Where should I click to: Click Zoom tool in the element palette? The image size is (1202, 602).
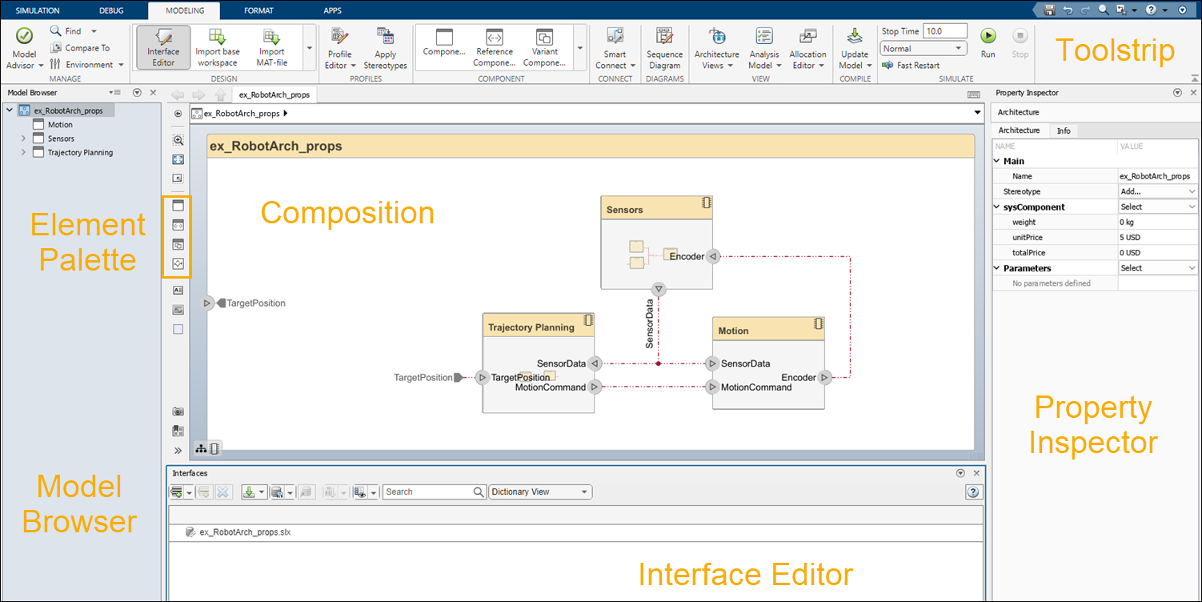point(178,141)
